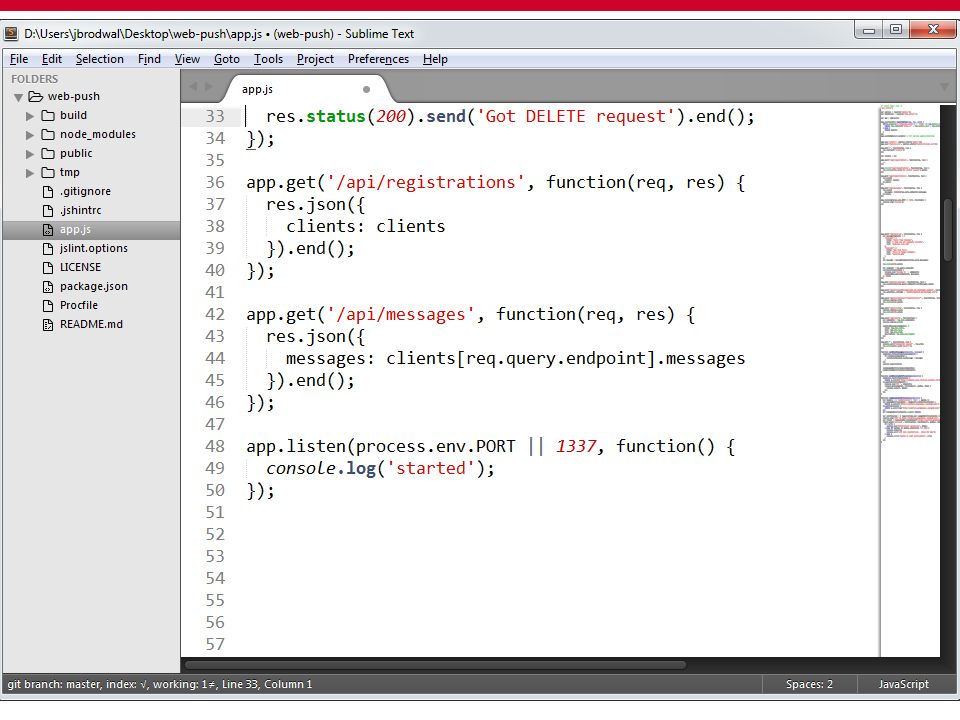960x720 pixels.
Task: Click the vertical scrollbar thumb
Action: point(949,230)
